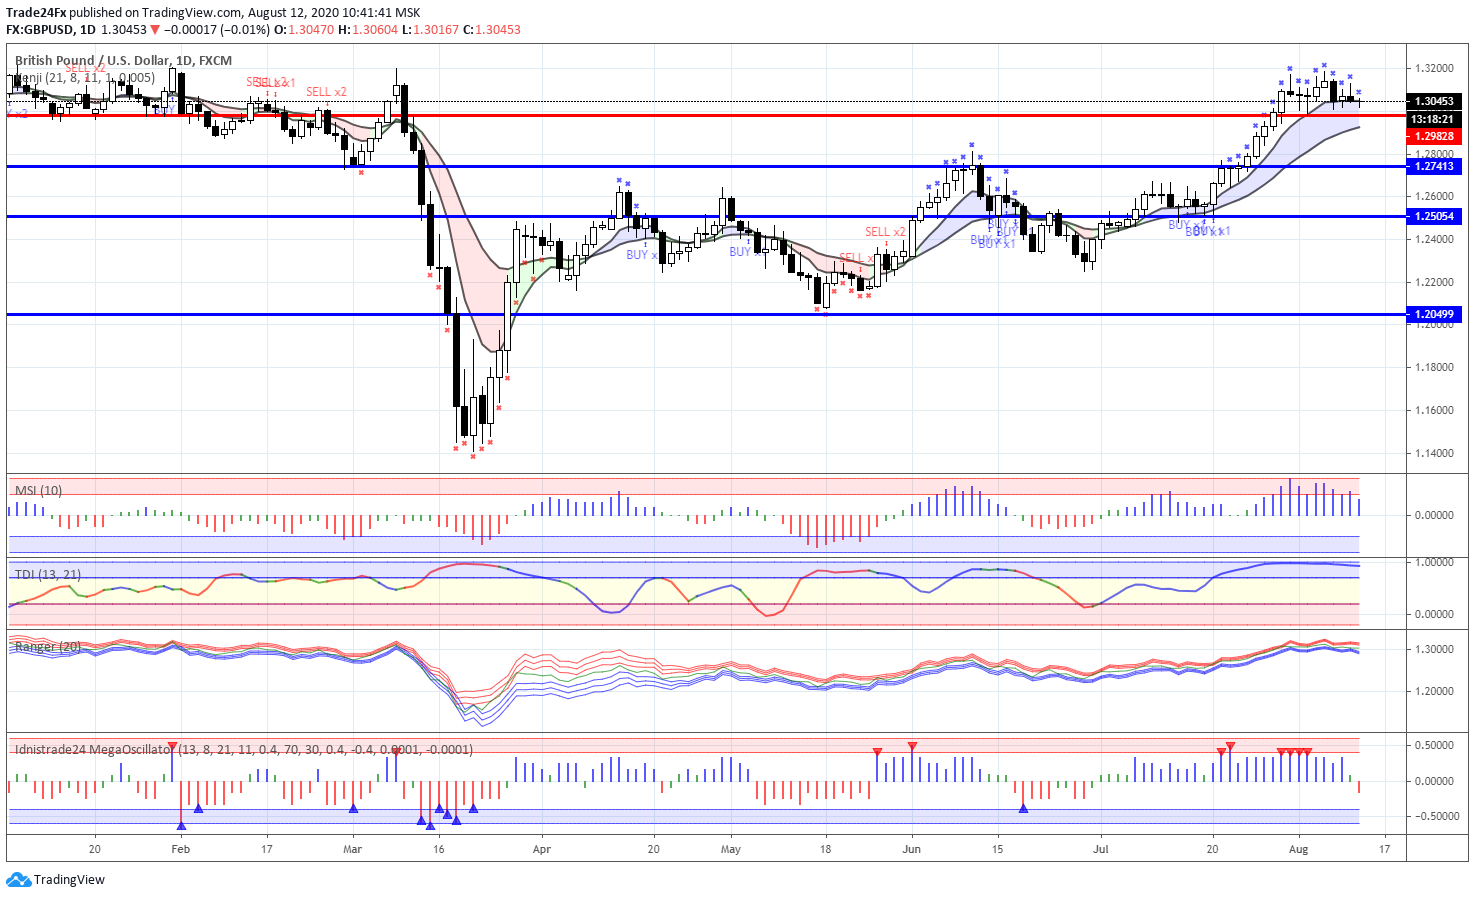This screenshot has width=1475, height=898.
Task: Click the Feb label on the time axis
Action: (180, 849)
